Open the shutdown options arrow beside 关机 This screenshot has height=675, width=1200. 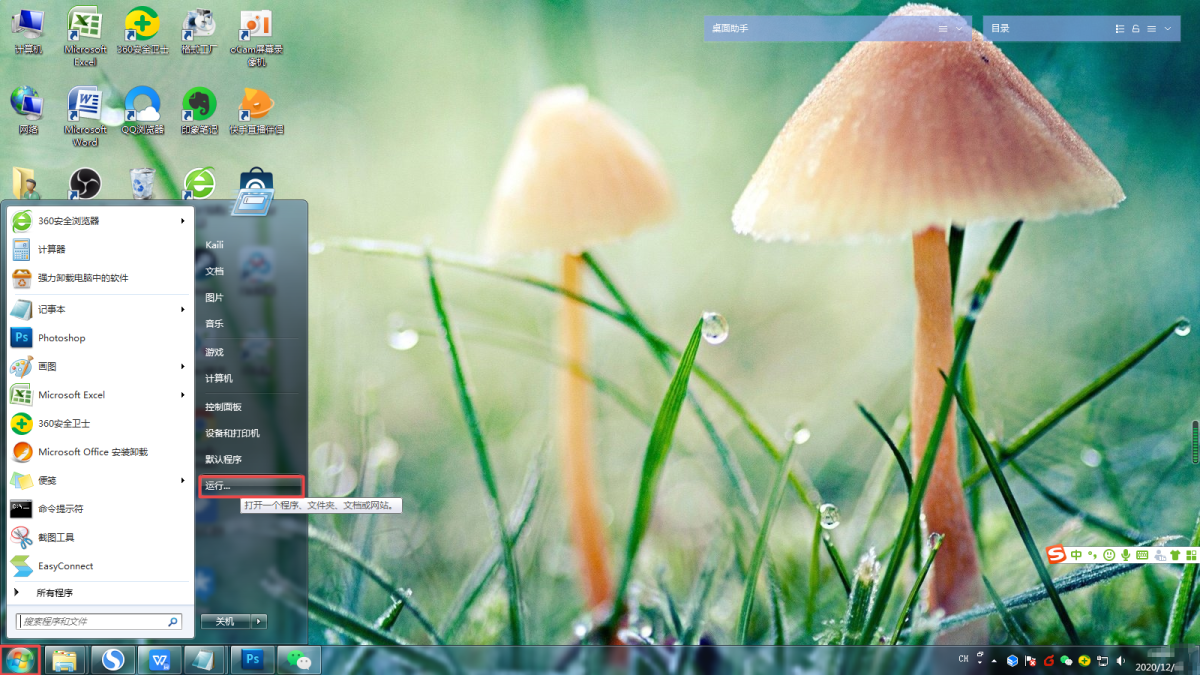coord(259,621)
